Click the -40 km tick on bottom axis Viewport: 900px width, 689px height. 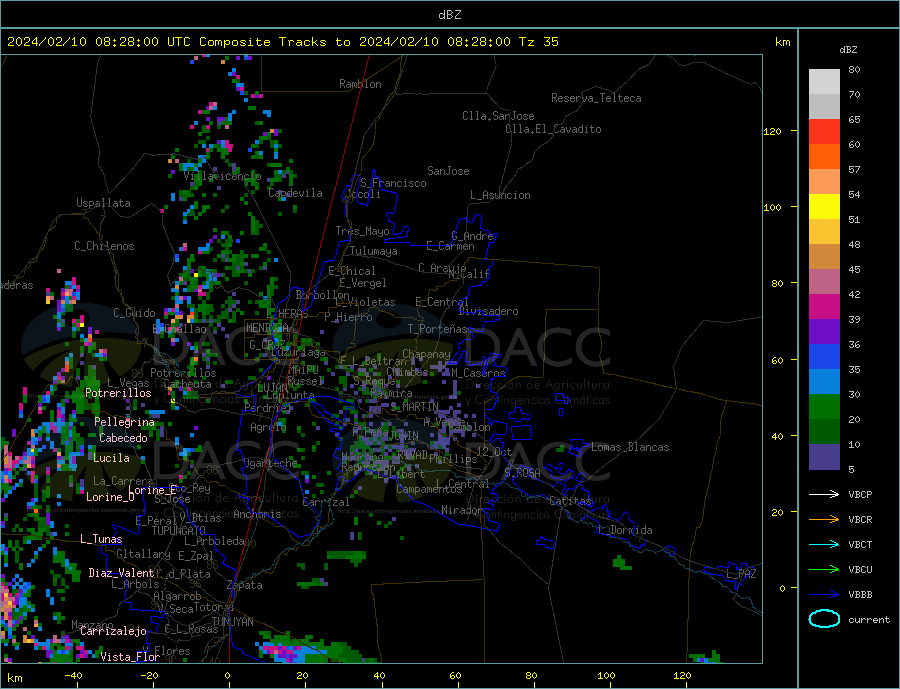pos(72,676)
